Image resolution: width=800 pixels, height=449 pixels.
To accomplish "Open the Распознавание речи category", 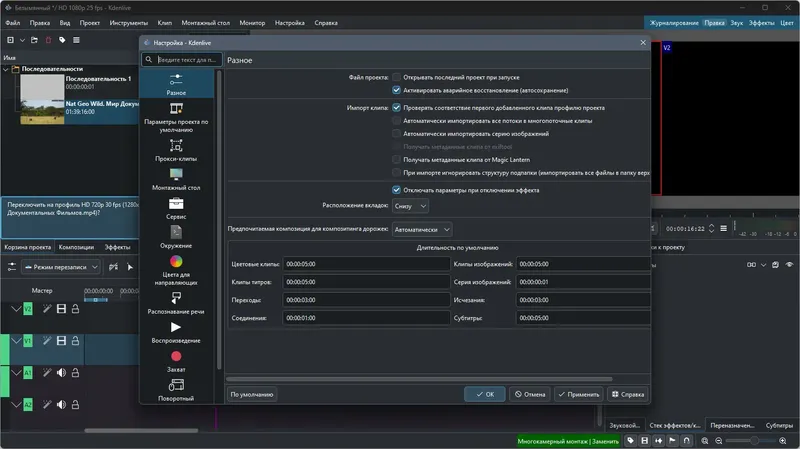I will click(x=176, y=303).
